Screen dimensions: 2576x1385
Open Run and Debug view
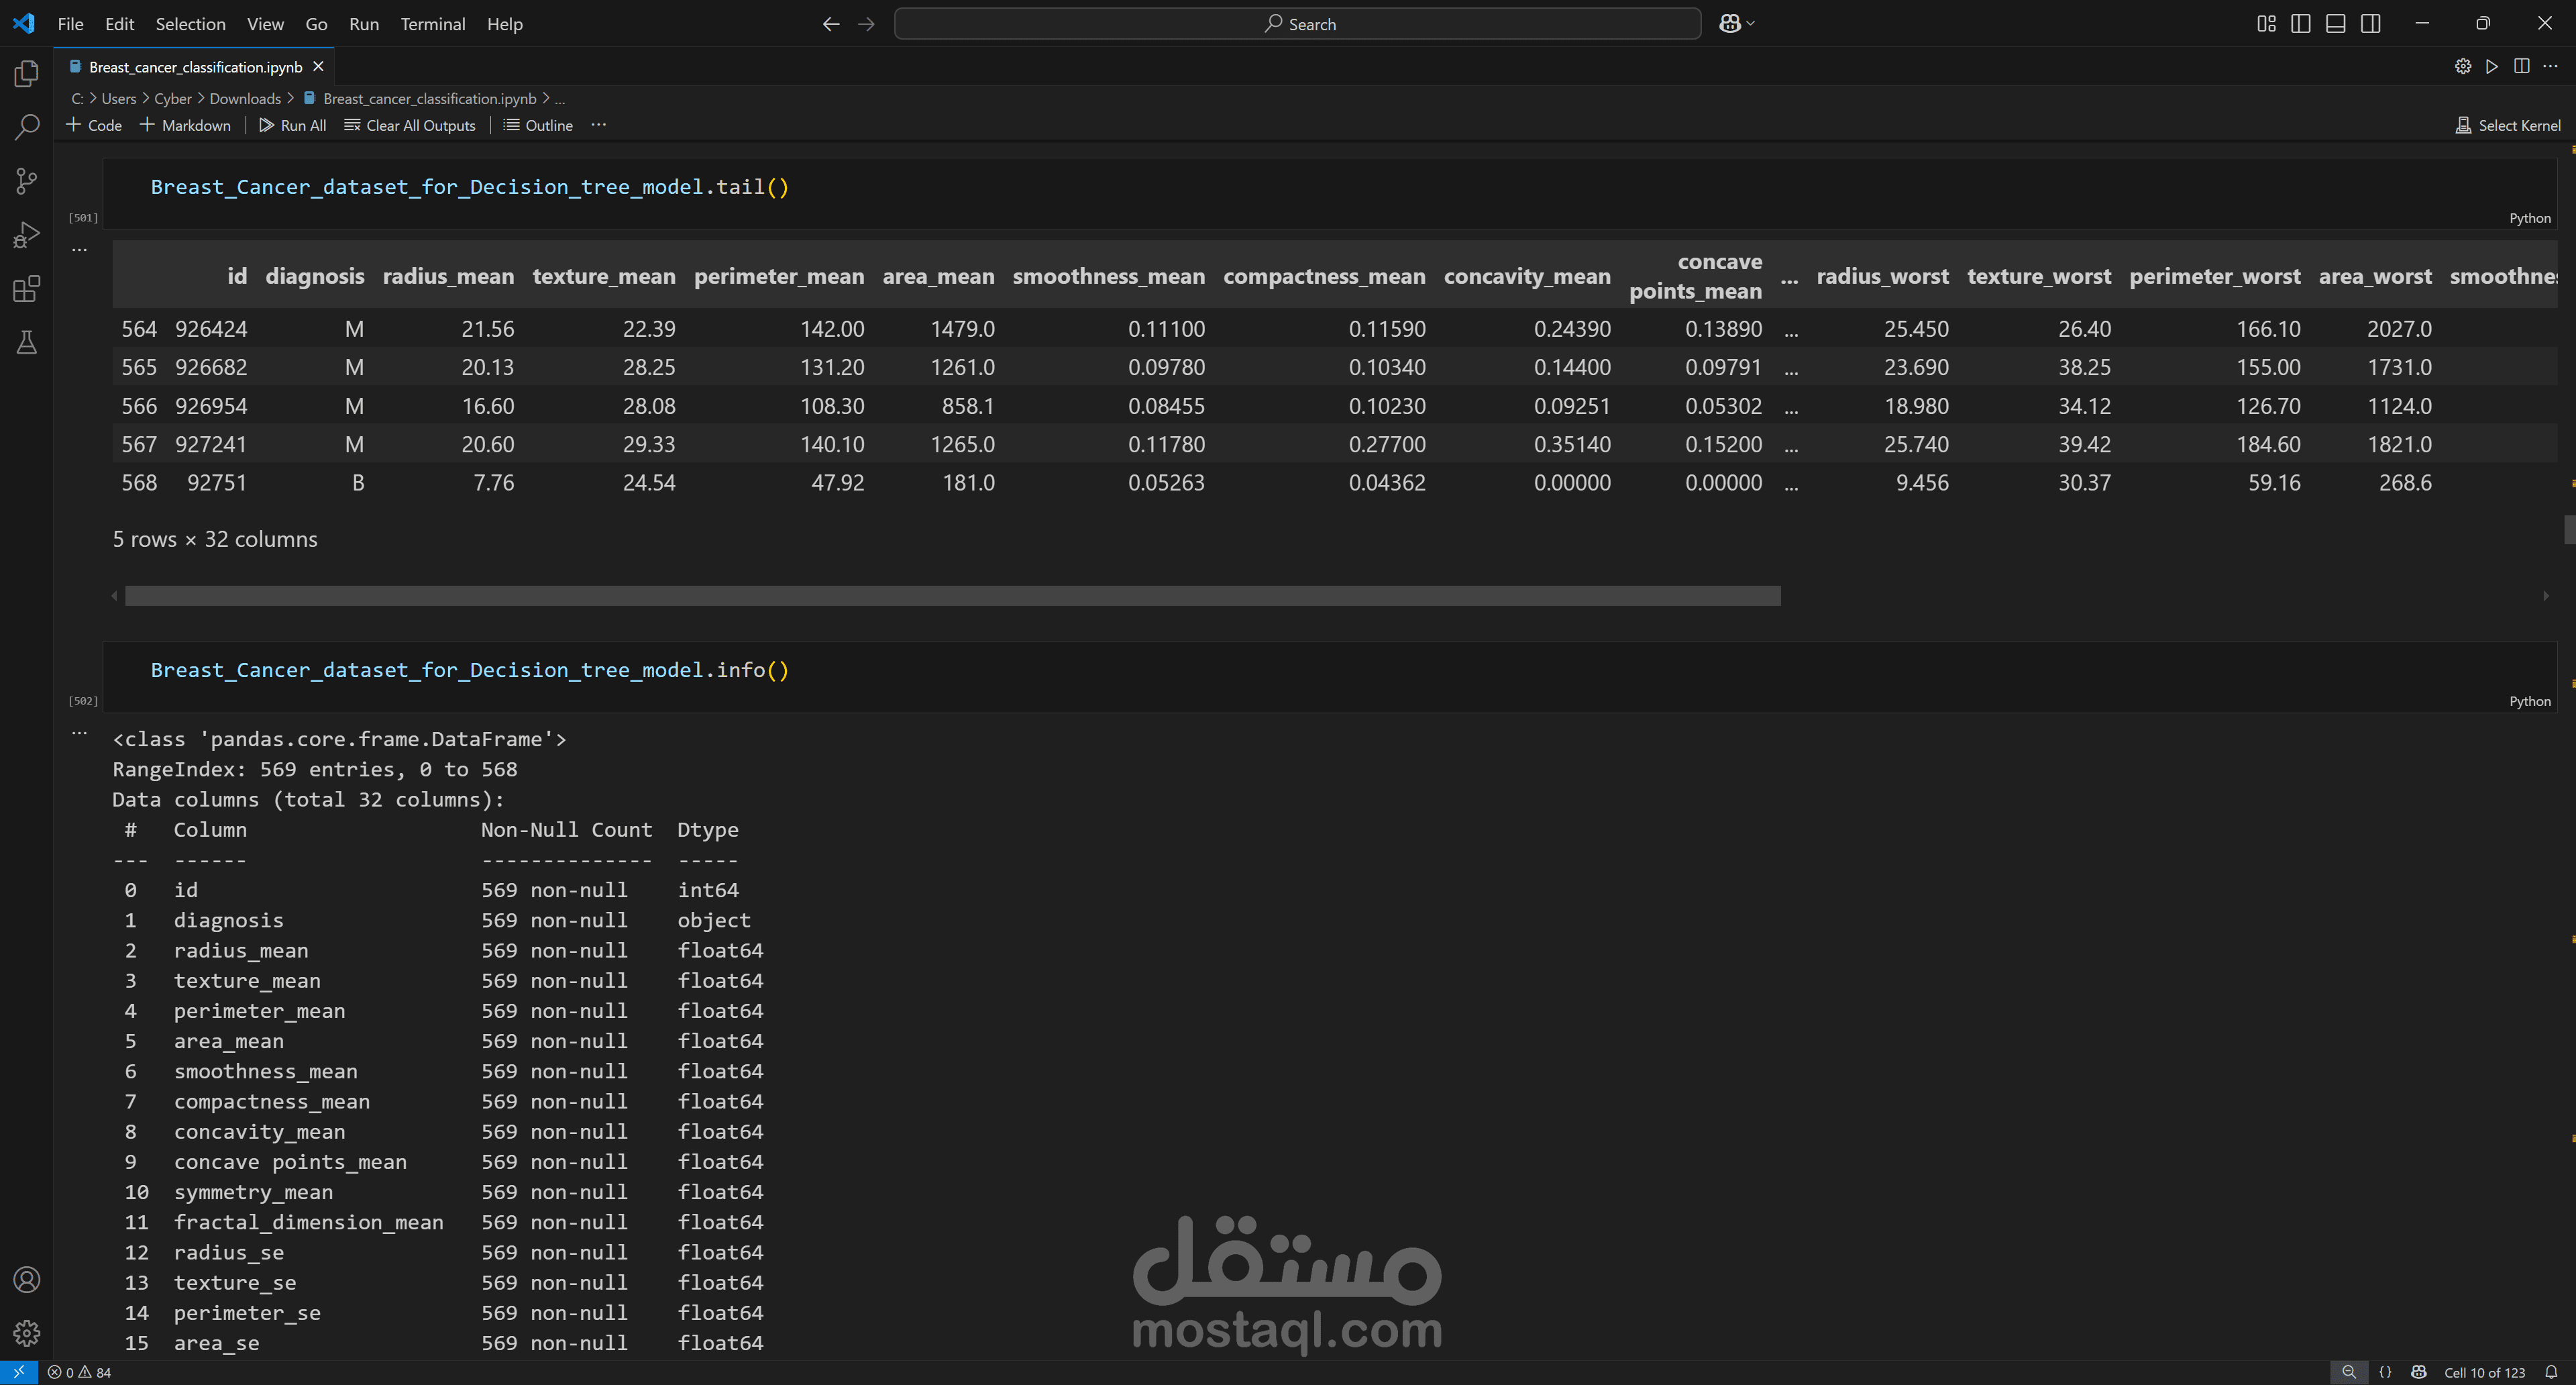(x=27, y=235)
